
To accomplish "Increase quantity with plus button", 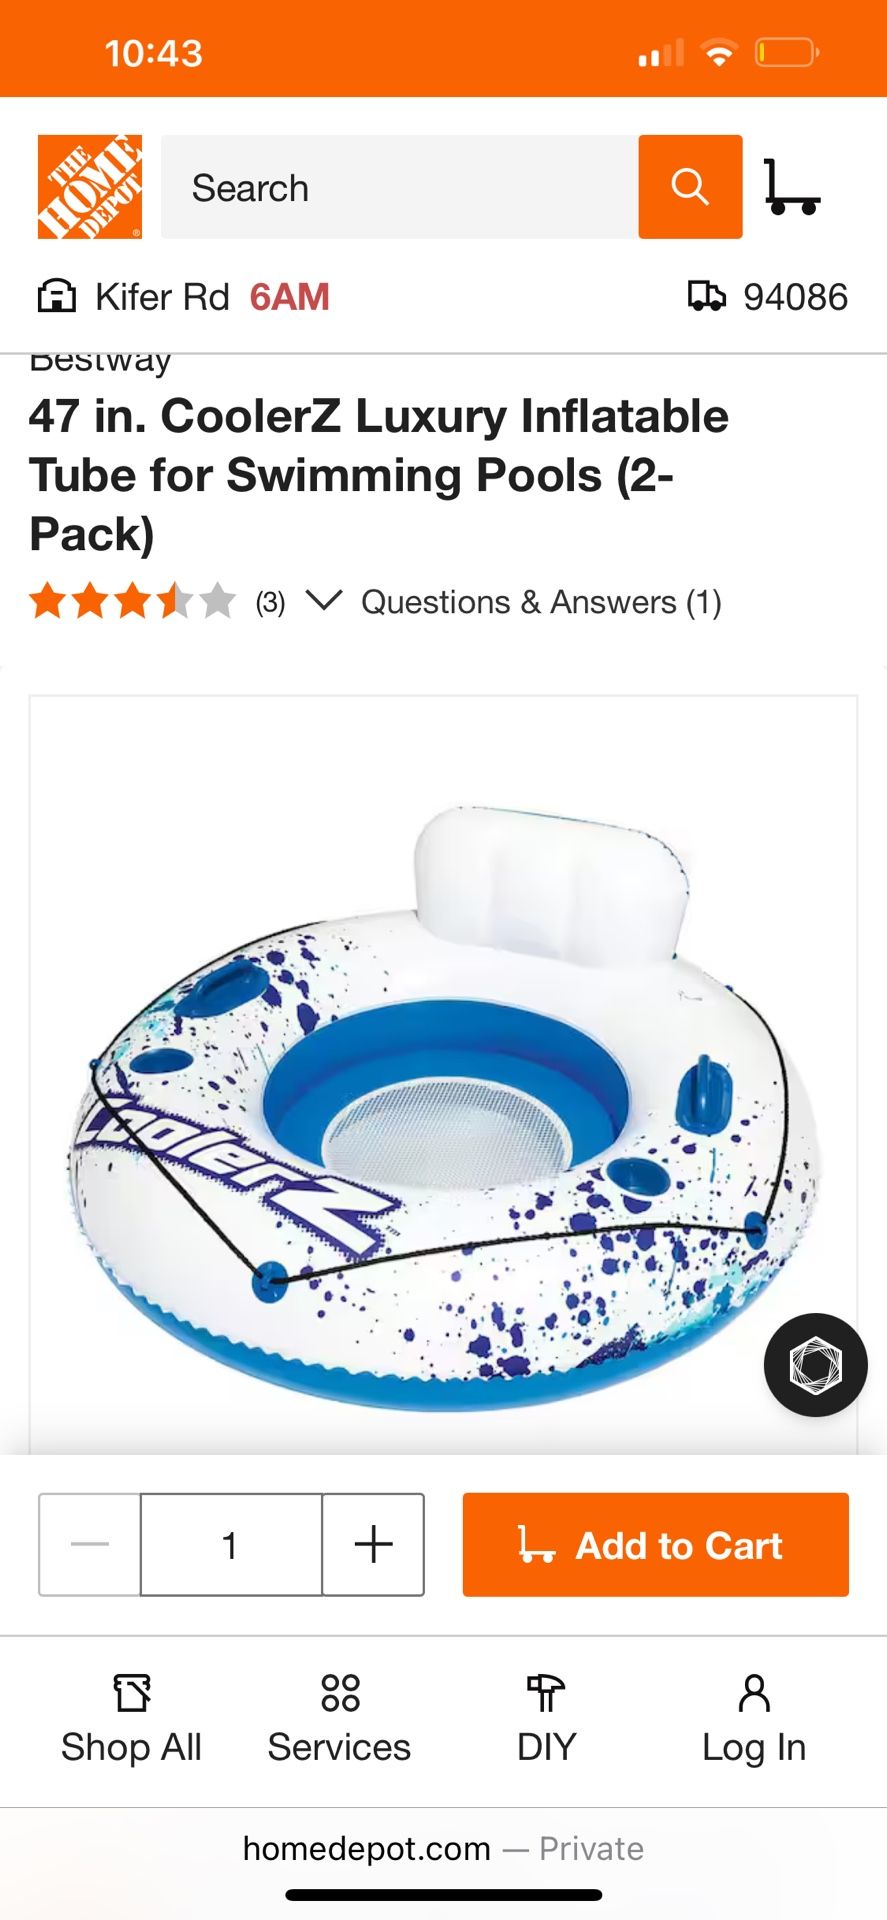I will pos(373,1544).
